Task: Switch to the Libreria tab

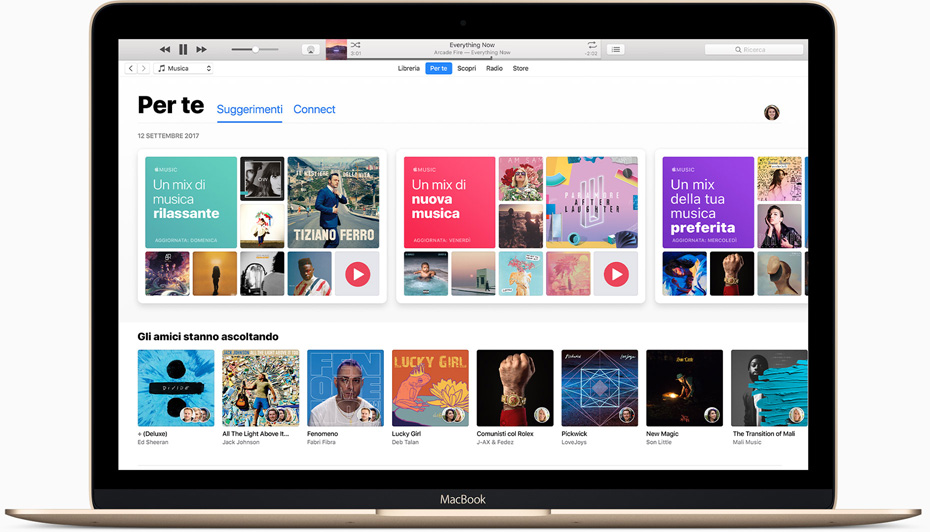Action: 409,68
